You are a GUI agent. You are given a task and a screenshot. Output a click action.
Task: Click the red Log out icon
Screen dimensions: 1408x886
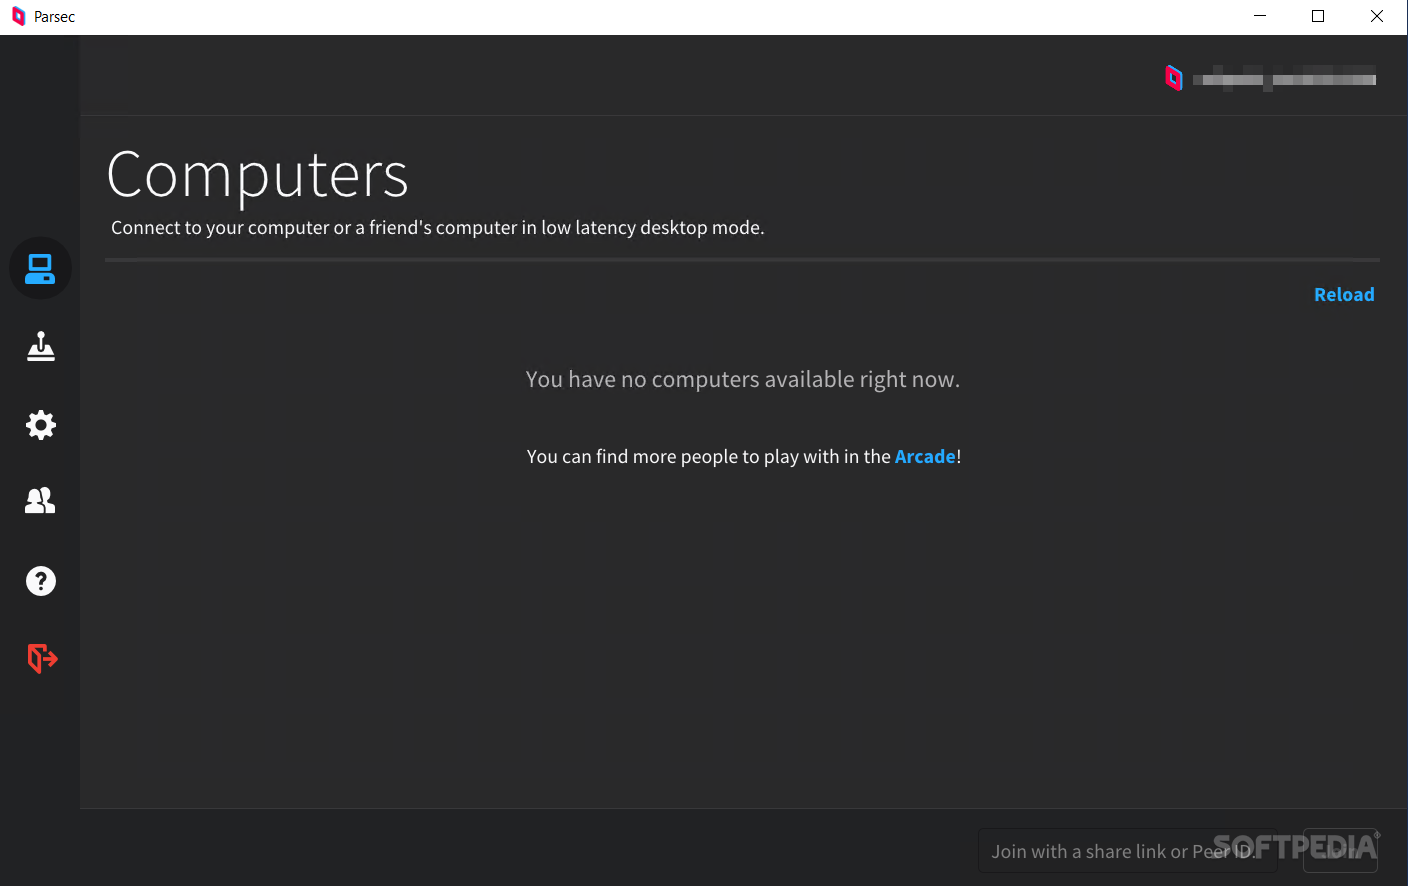(42, 658)
